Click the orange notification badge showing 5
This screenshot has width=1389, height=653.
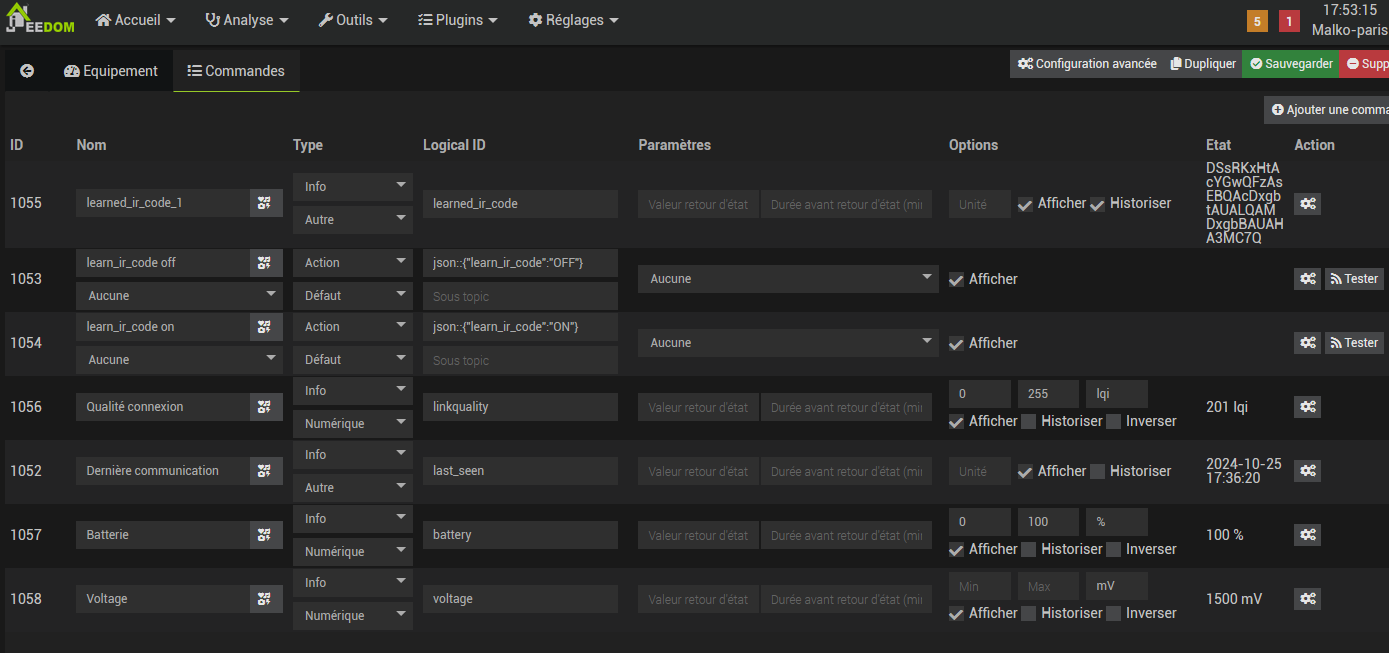[1257, 21]
